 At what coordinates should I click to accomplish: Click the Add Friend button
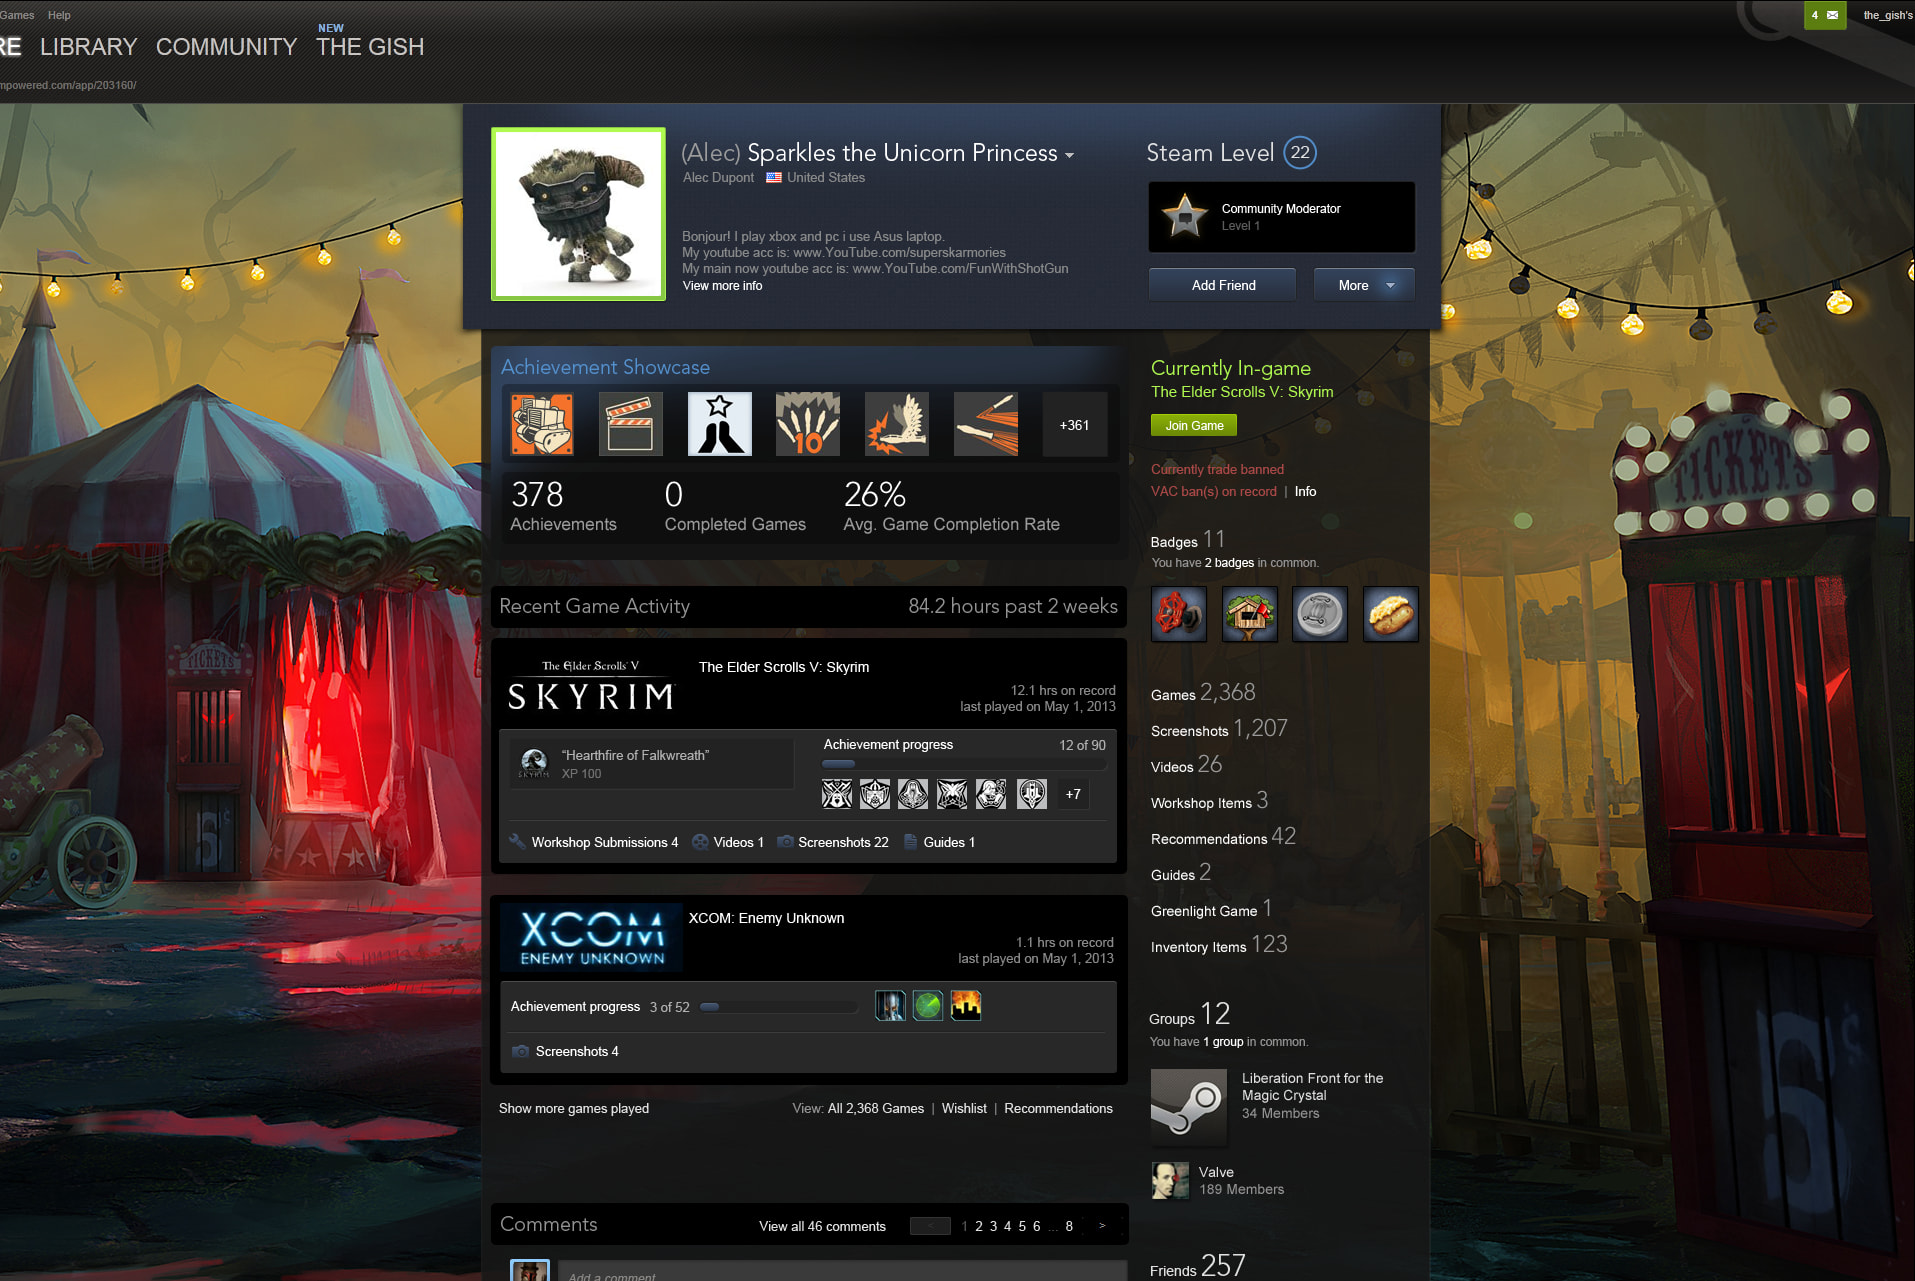(1223, 285)
